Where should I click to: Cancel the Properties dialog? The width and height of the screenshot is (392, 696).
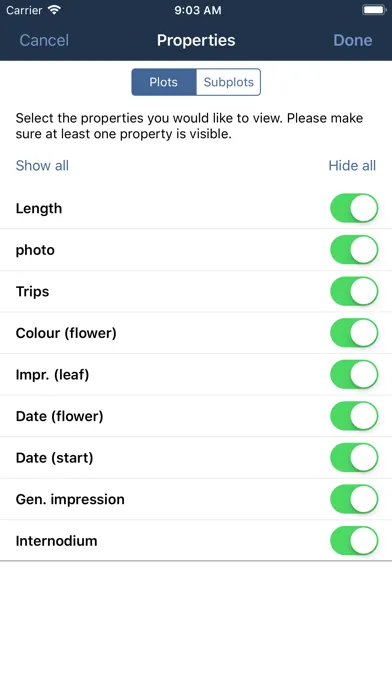(44, 40)
